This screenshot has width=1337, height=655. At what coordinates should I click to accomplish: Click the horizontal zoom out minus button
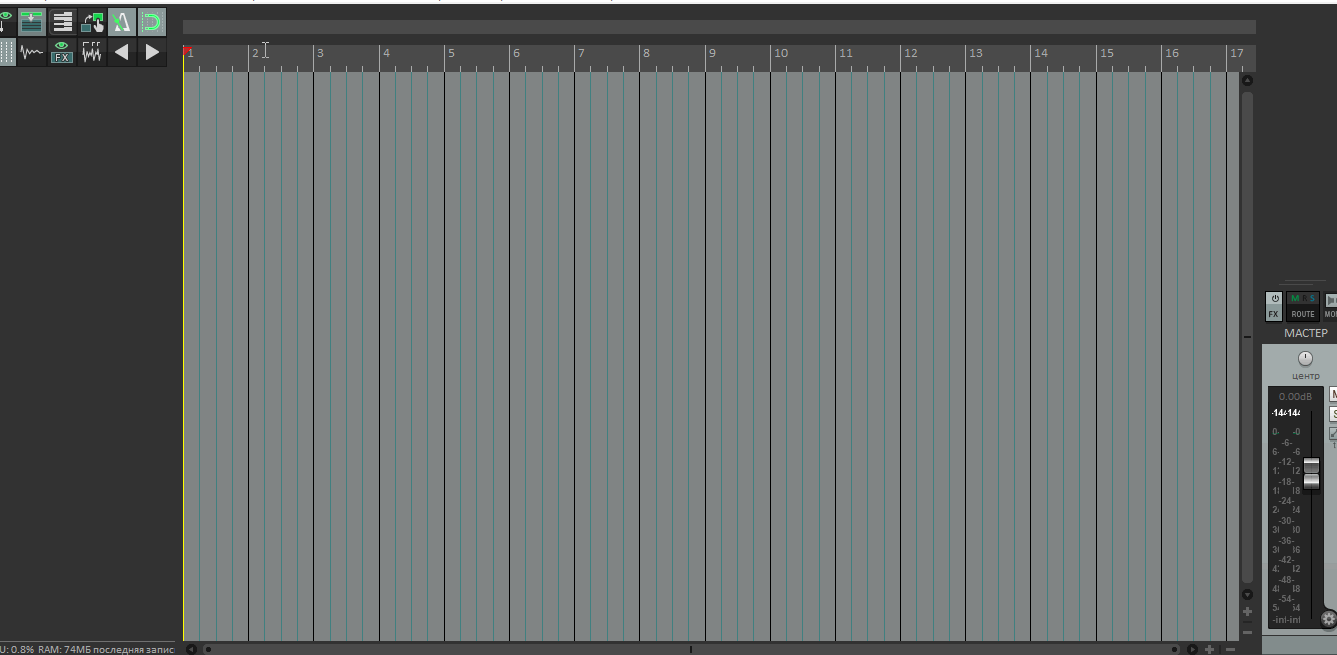click(x=1230, y=650)
